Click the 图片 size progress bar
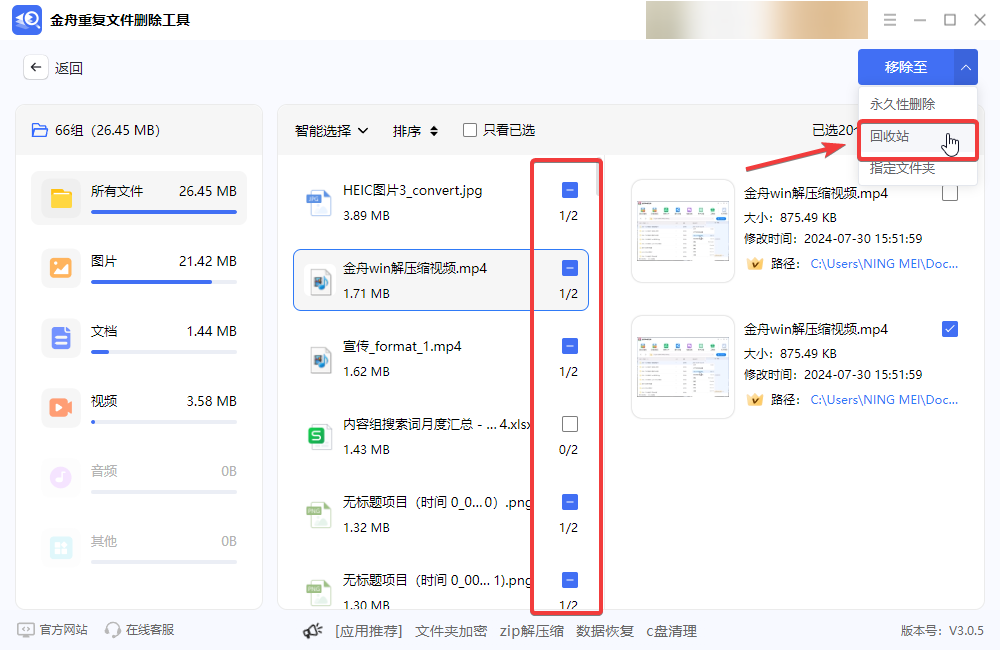 (164, 281)
